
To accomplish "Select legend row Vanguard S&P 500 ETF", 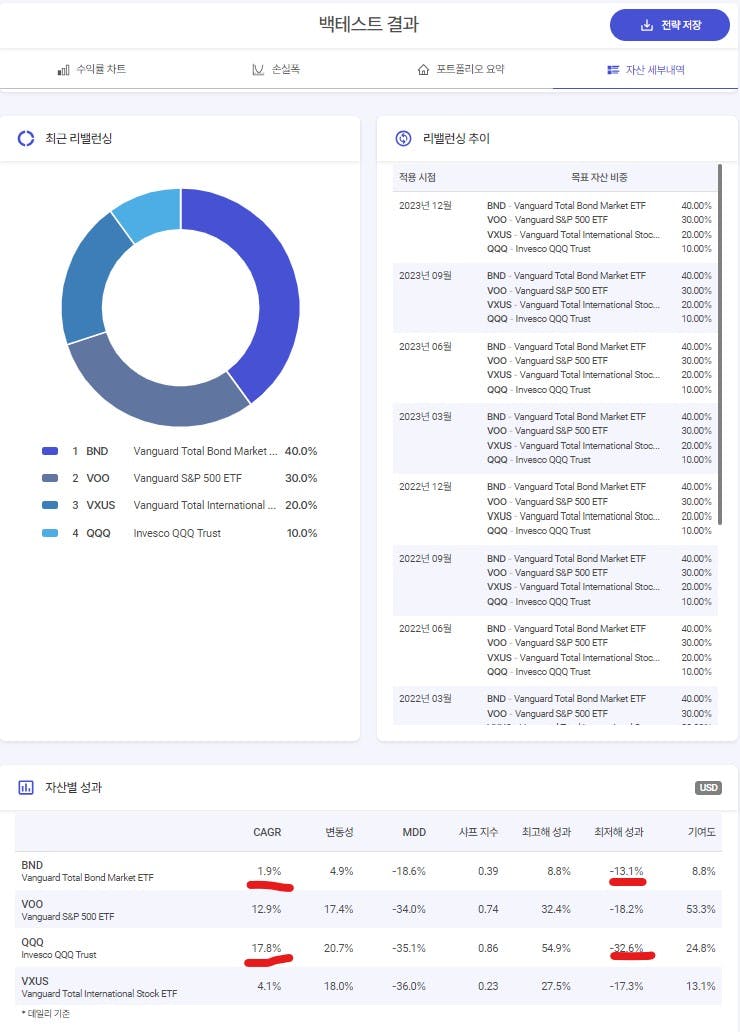I will click(179, 478).
